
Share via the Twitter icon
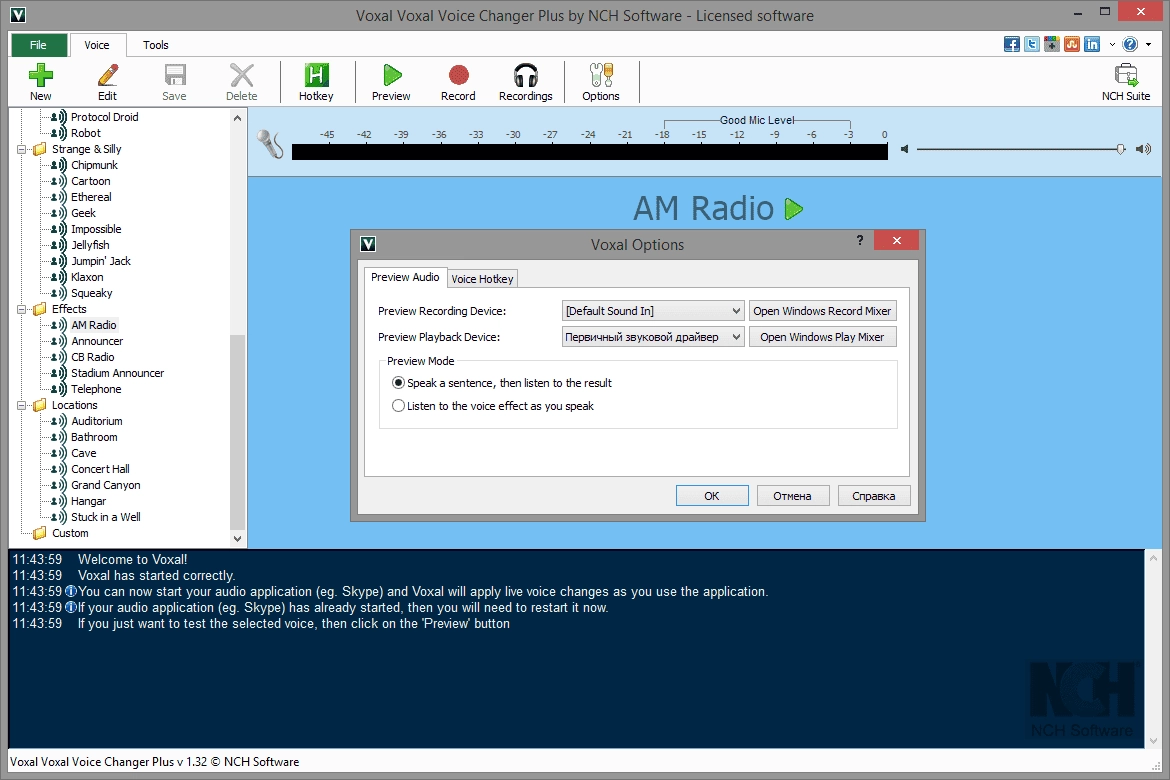(1032, 44)
